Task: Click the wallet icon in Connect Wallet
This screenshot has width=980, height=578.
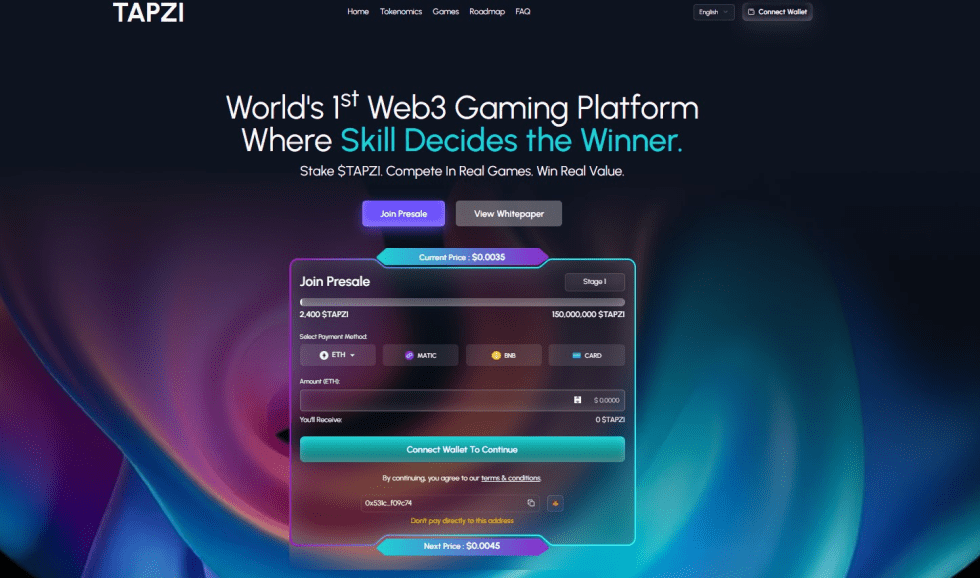Action: point(751,12)
